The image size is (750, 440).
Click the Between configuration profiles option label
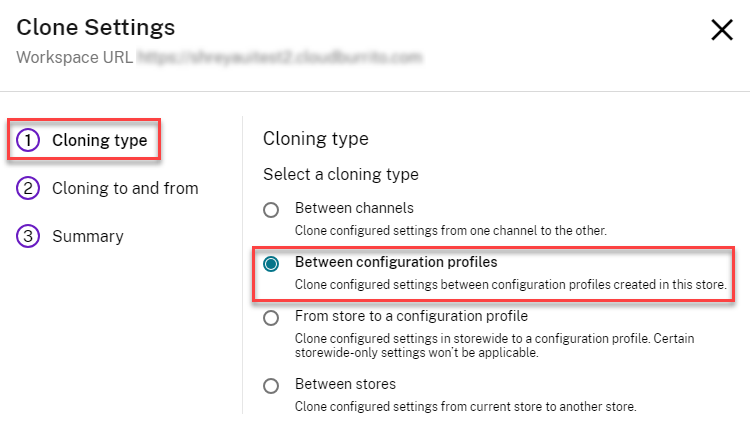click(x=396, y=263)
